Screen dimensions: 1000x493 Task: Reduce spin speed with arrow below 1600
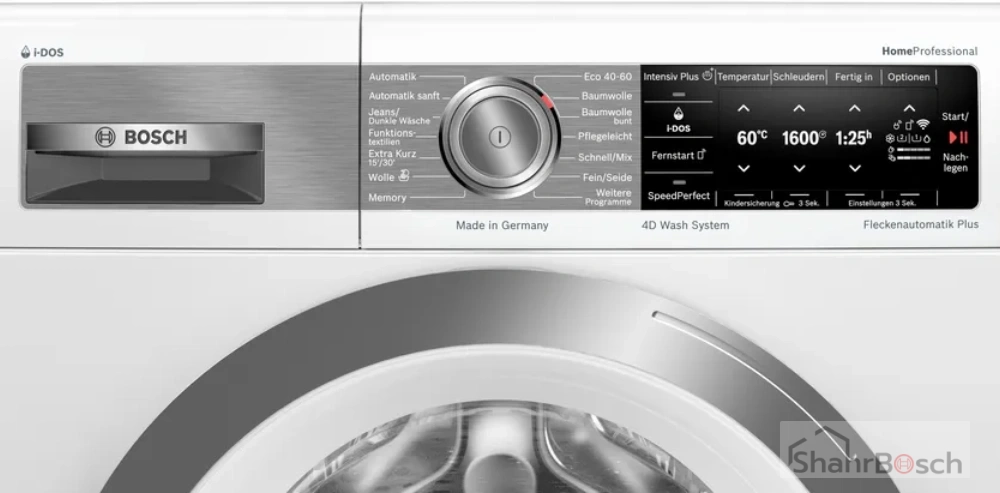point(799,168)
